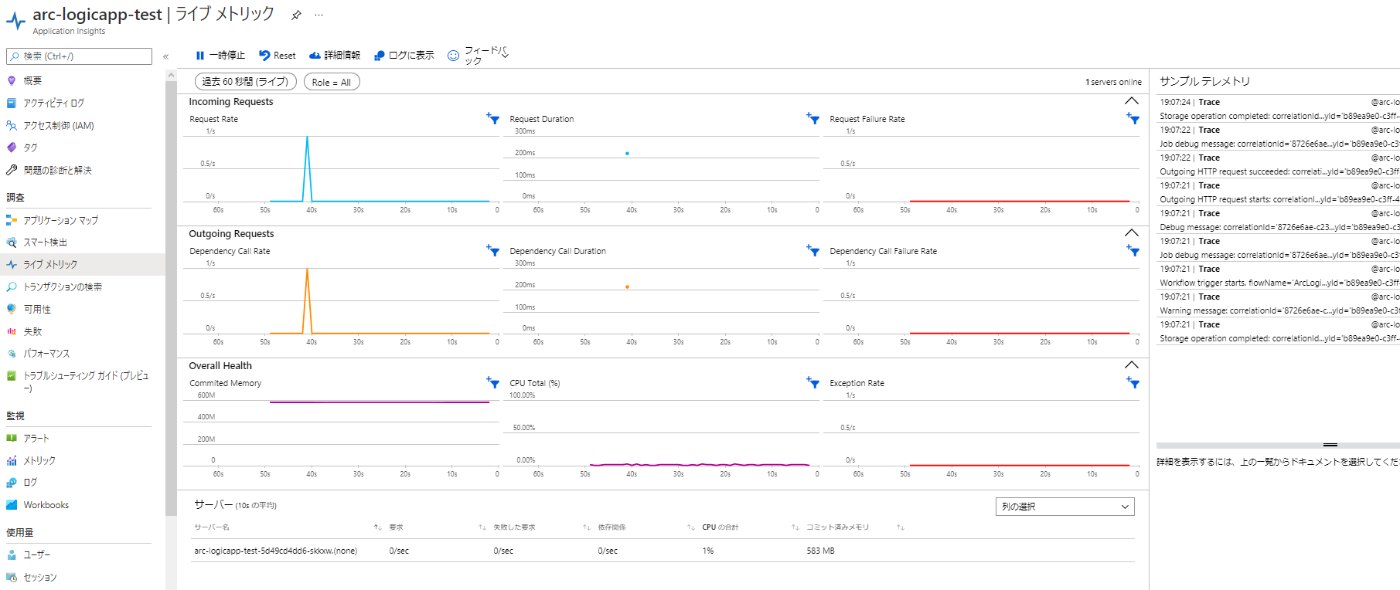Add filter on Request Rate chart
This screenshot has width=1400, height=590.
(492, 118)
